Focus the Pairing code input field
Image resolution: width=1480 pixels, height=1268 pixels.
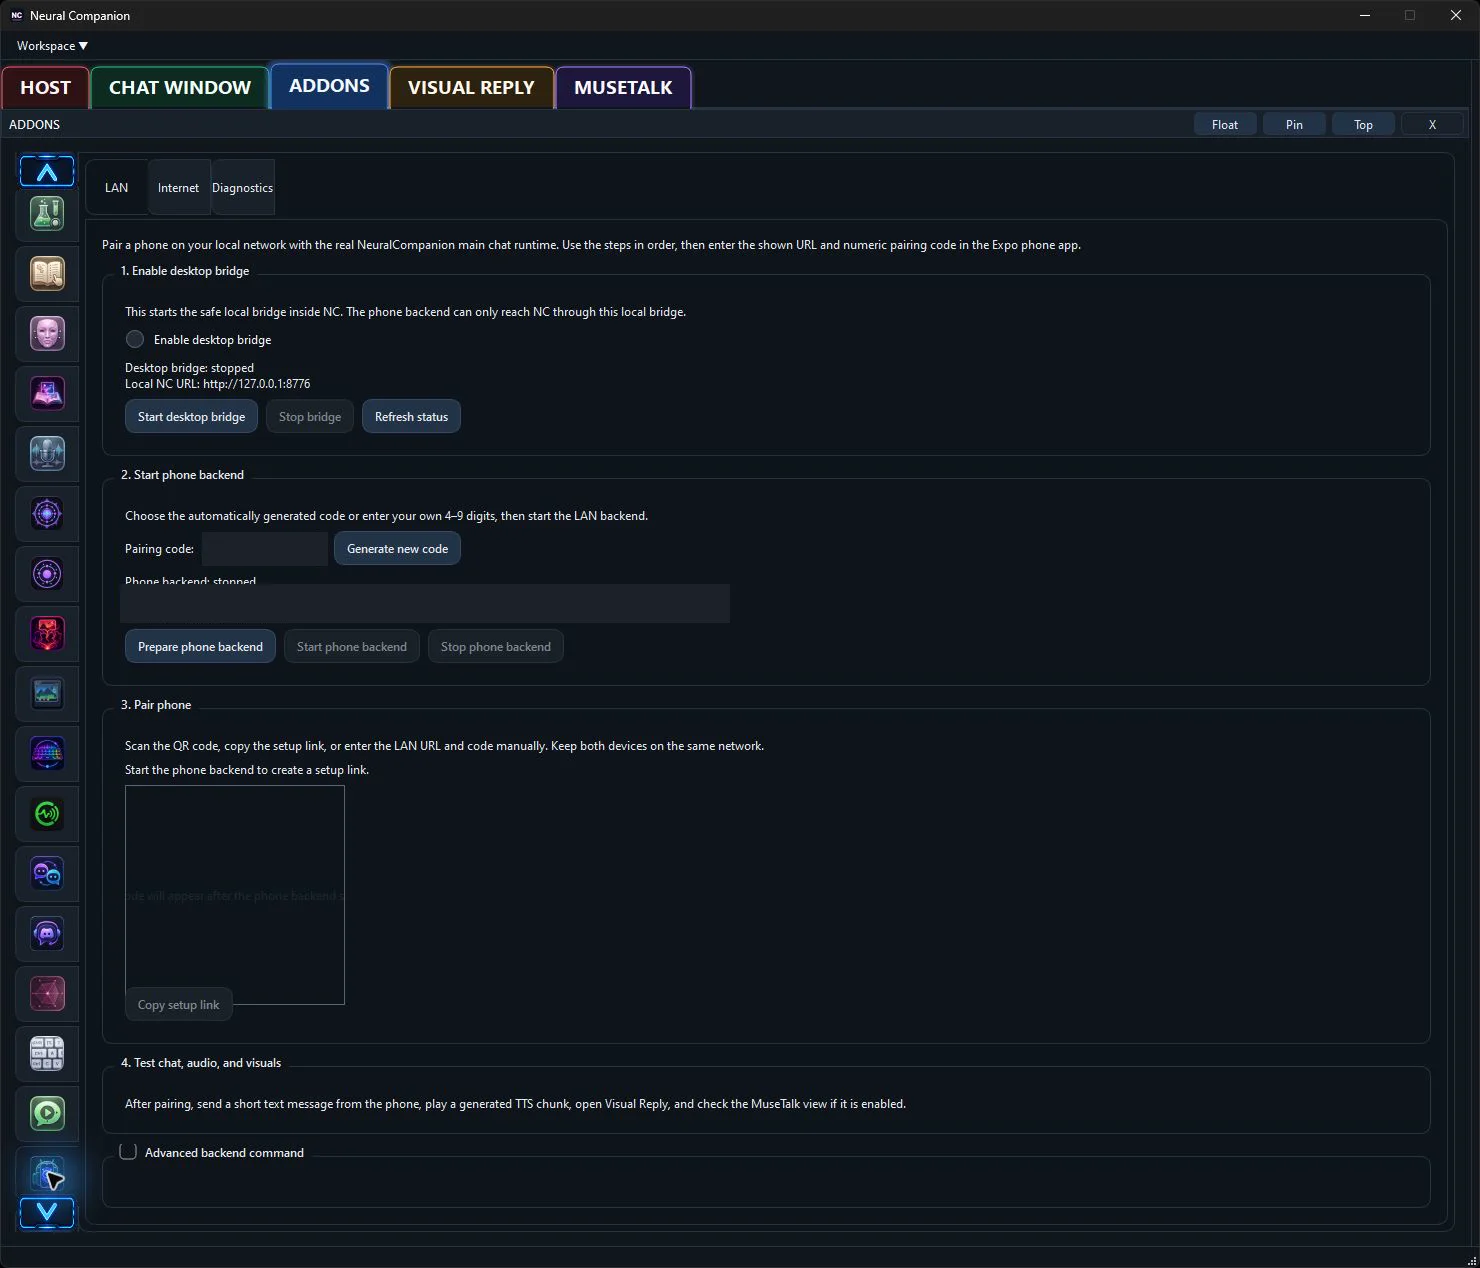(x=265, y=548)
